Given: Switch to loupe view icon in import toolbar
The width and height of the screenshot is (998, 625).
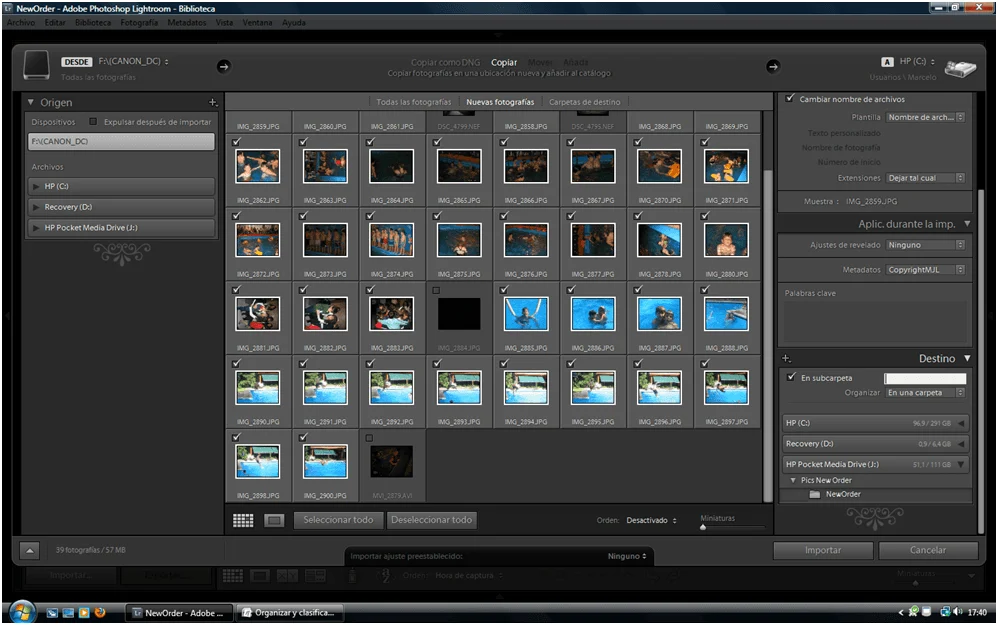Looking at the screenshot, I should coord(274,521).
